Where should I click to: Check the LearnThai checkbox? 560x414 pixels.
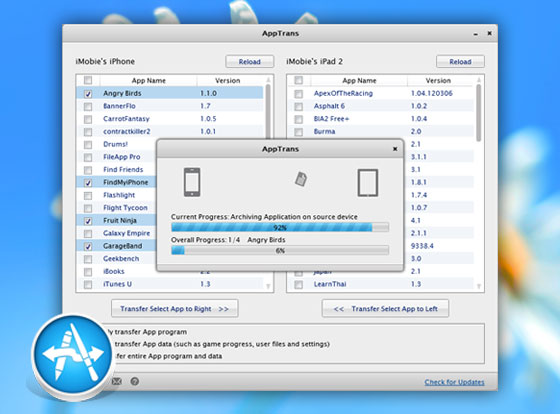tap(299, 285)
